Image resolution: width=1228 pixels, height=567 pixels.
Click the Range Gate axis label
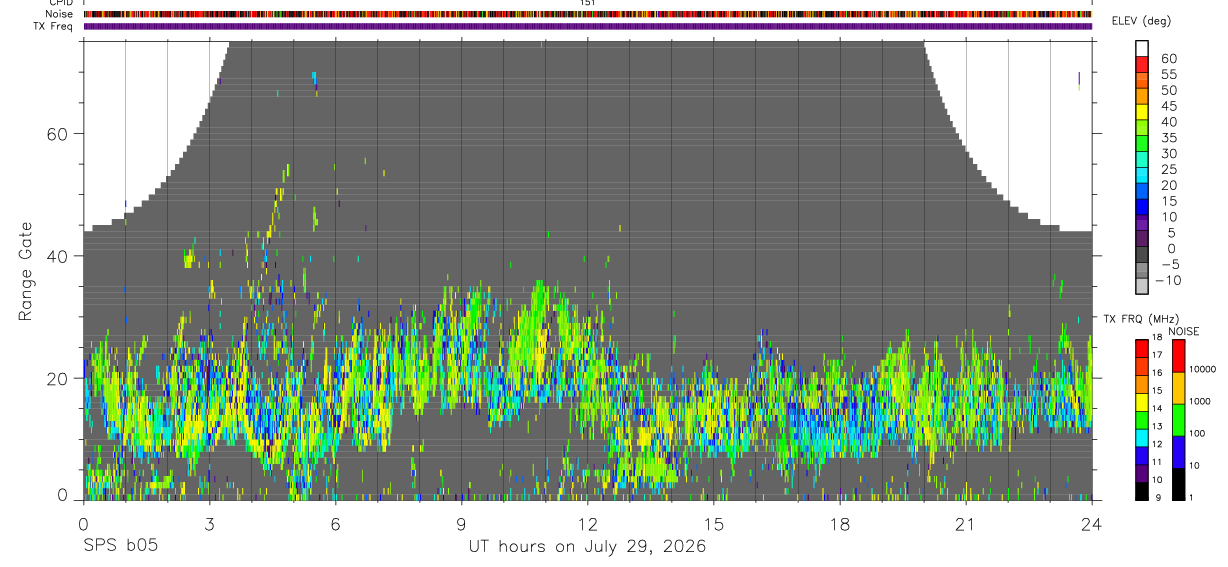(x=26, y=272)
